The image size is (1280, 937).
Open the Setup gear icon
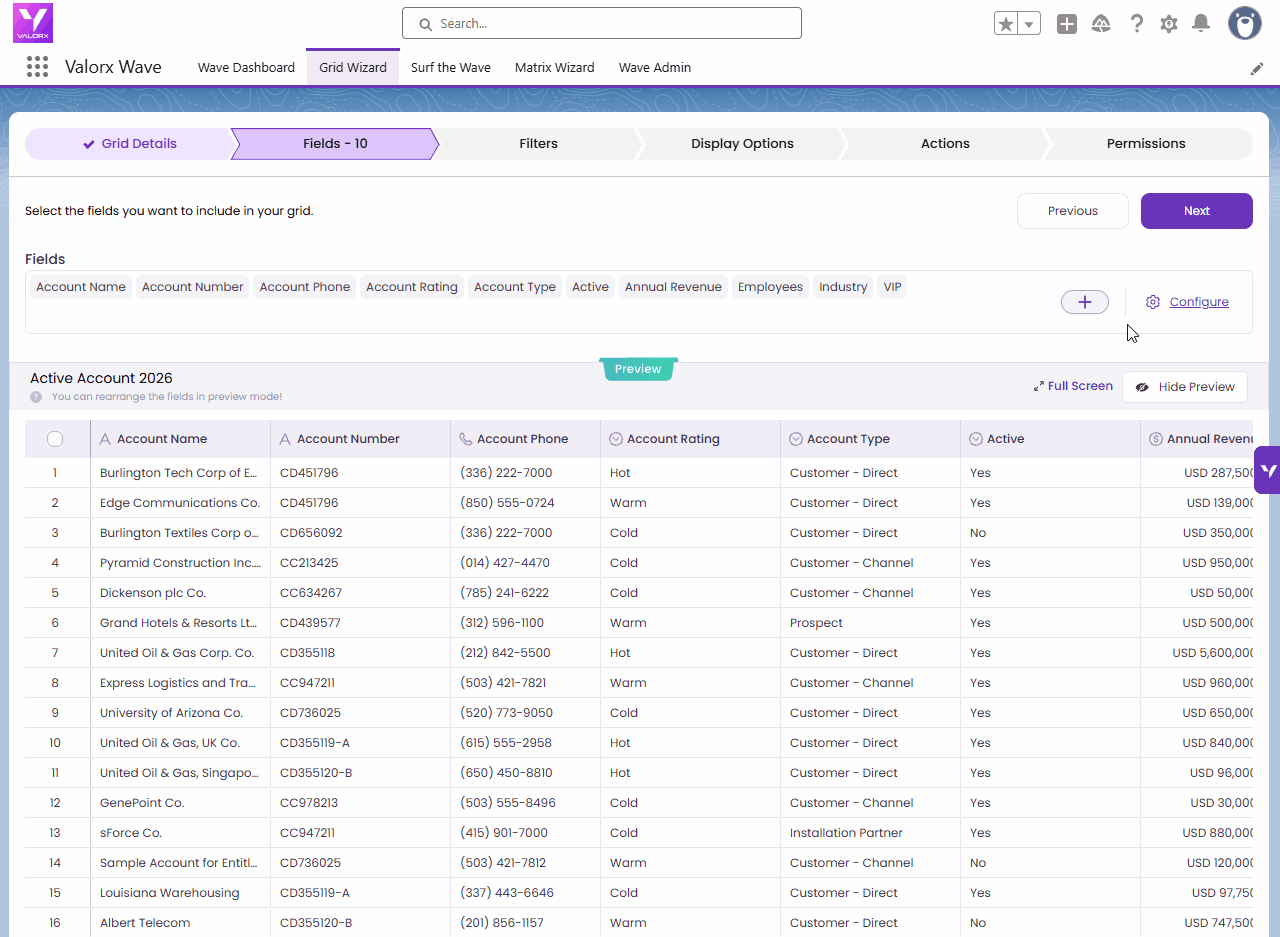[x=1168, y=24]
